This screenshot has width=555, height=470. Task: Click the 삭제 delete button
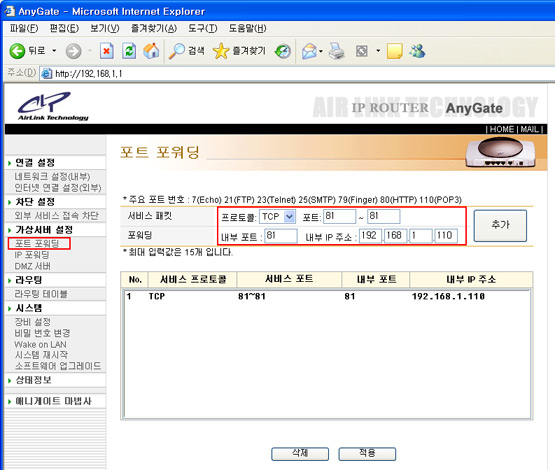coord(300,454)
